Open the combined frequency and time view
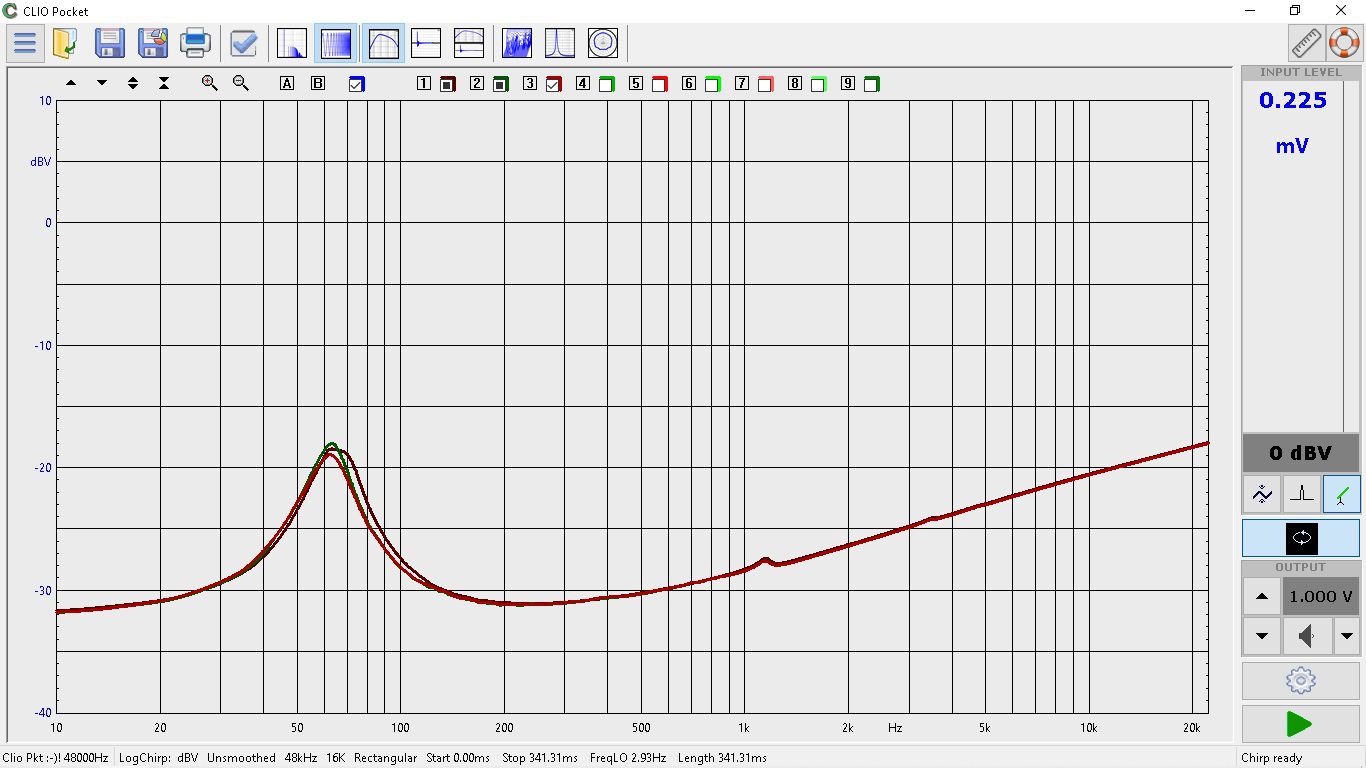 pos(469,43)
